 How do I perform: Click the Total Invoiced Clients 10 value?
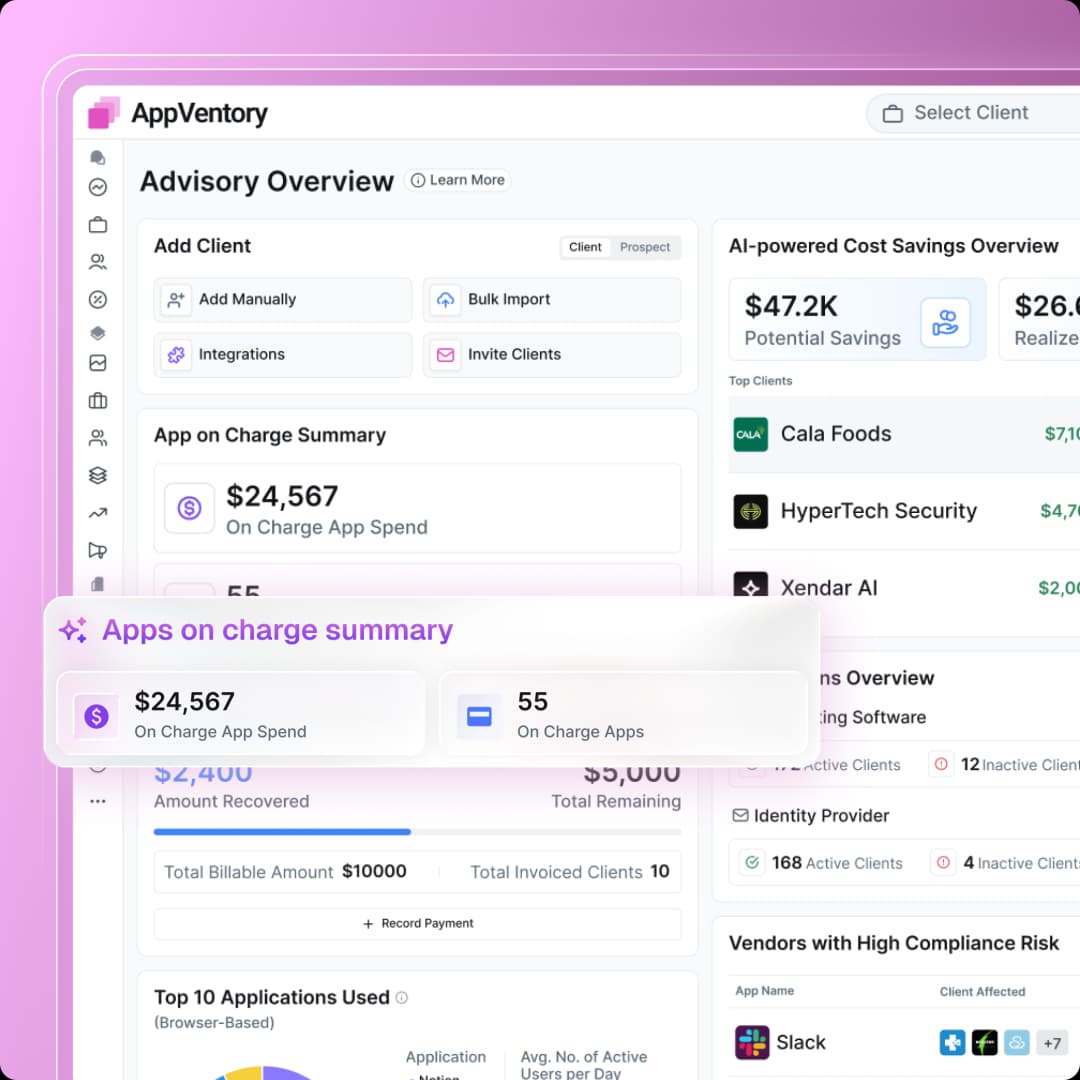pos(660,871)
